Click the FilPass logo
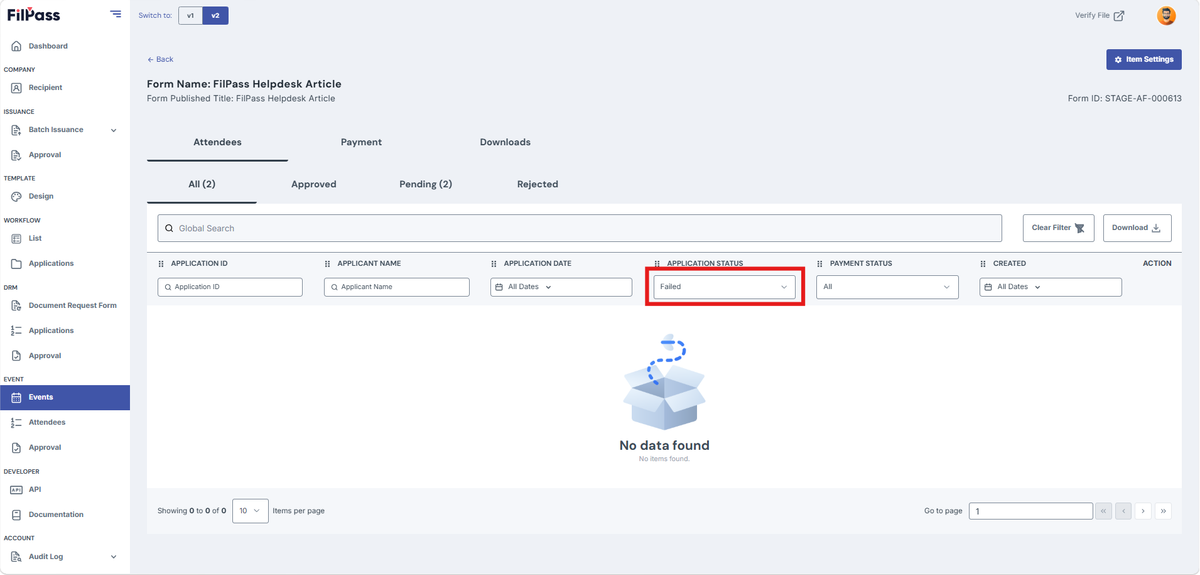 (34, 15)
